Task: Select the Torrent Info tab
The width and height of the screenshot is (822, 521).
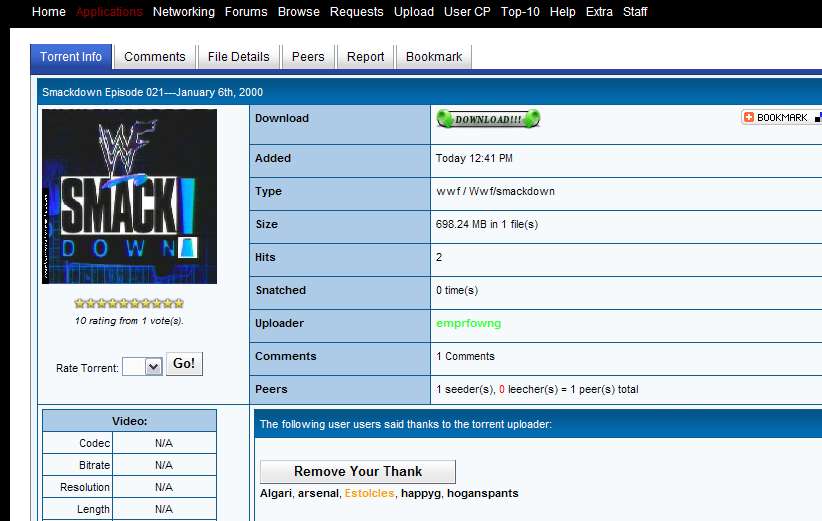Action: (71, 57)
